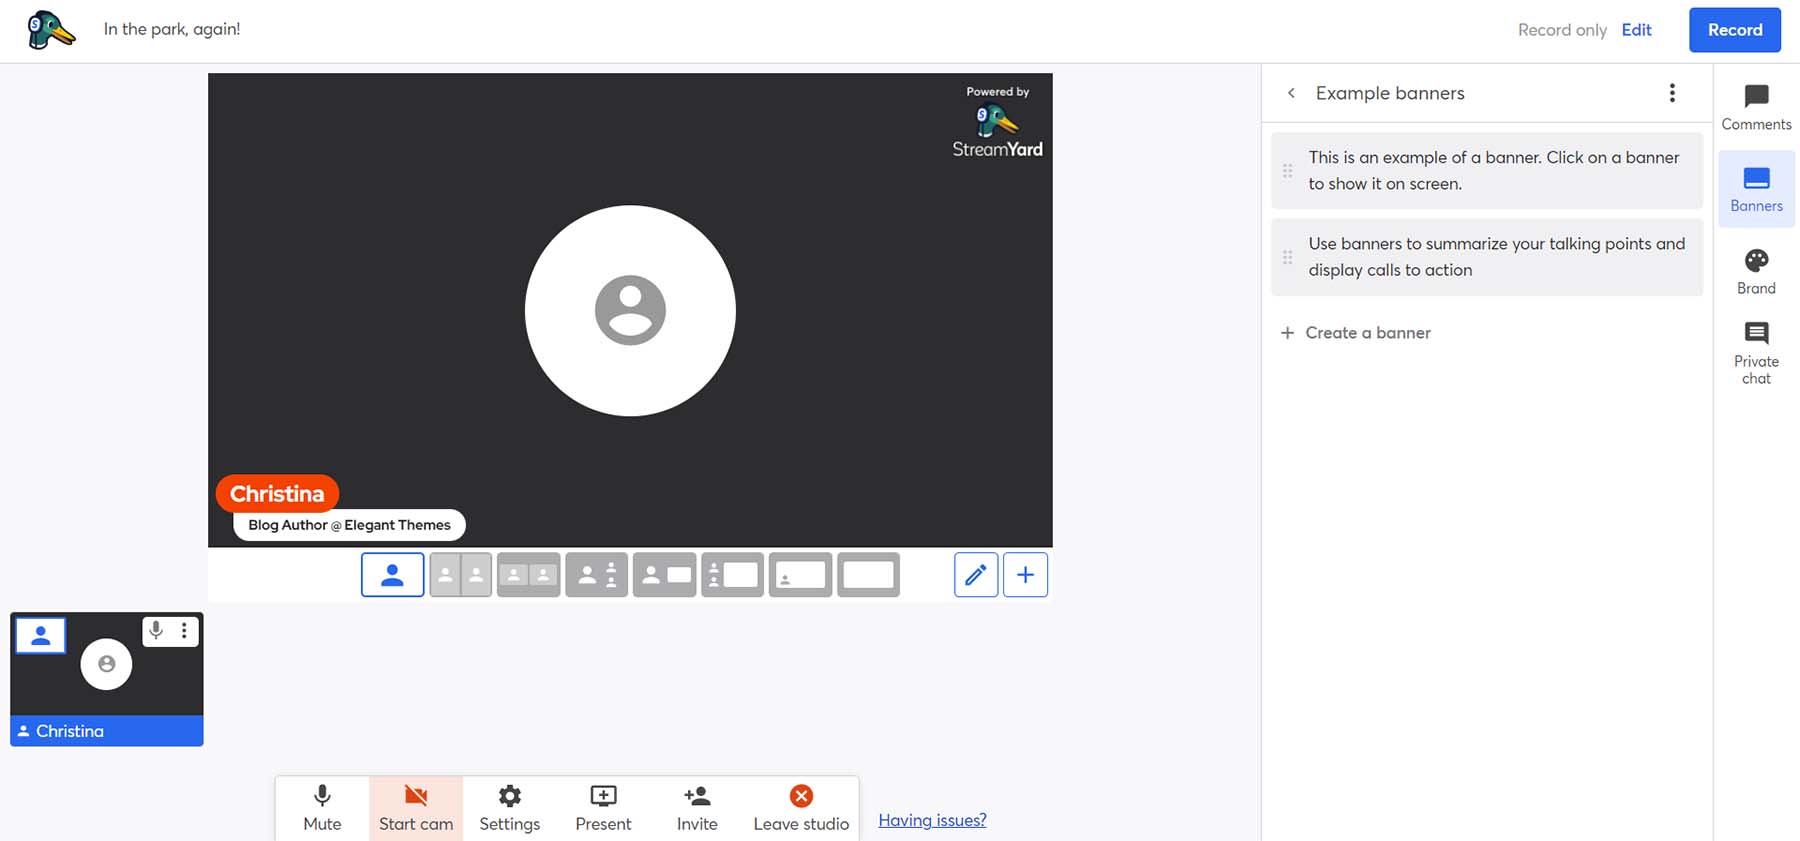Toggle Christina's on-stage solo button in thumbnail
Image resolution: width=1800 pixels, height=841 pixels.
click(x=41, y=636)
